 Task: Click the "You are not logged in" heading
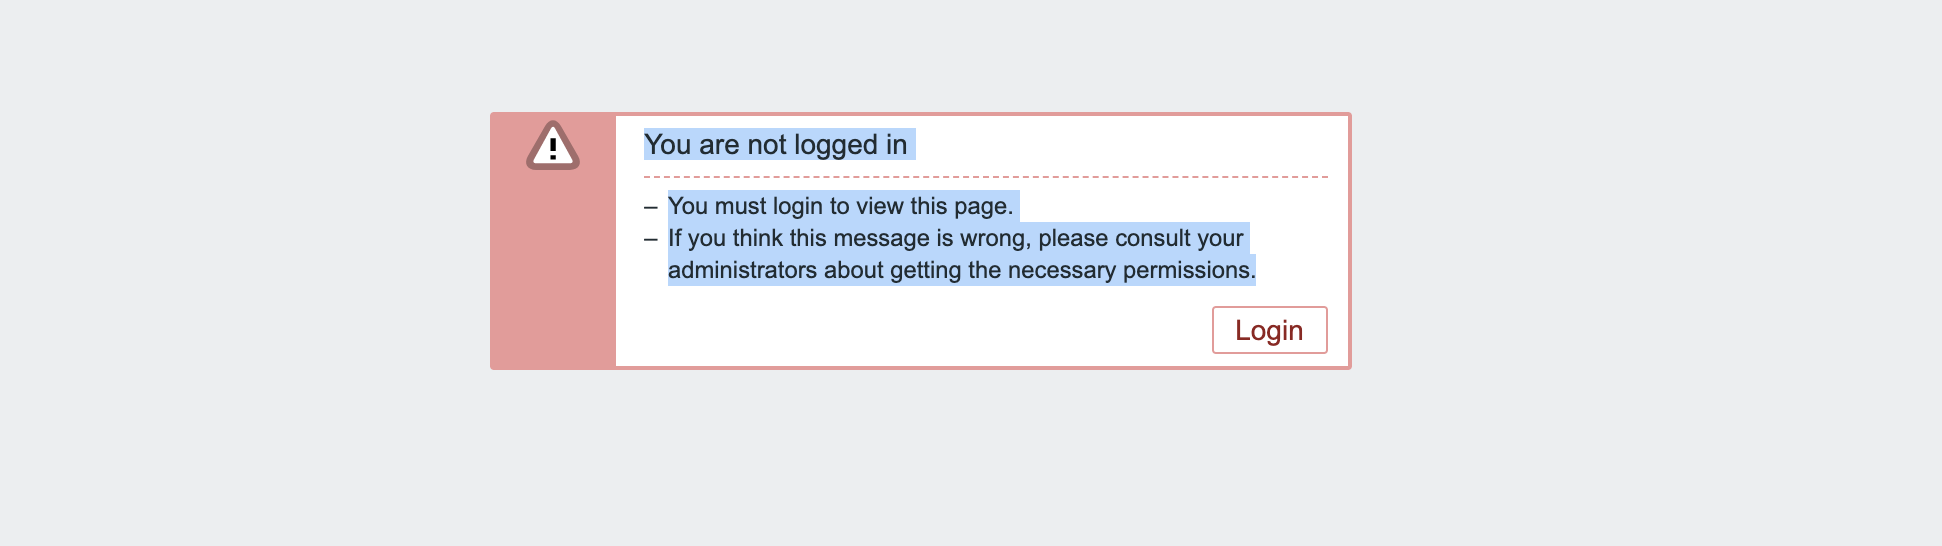pyautogui.click(x=775, y=145)
